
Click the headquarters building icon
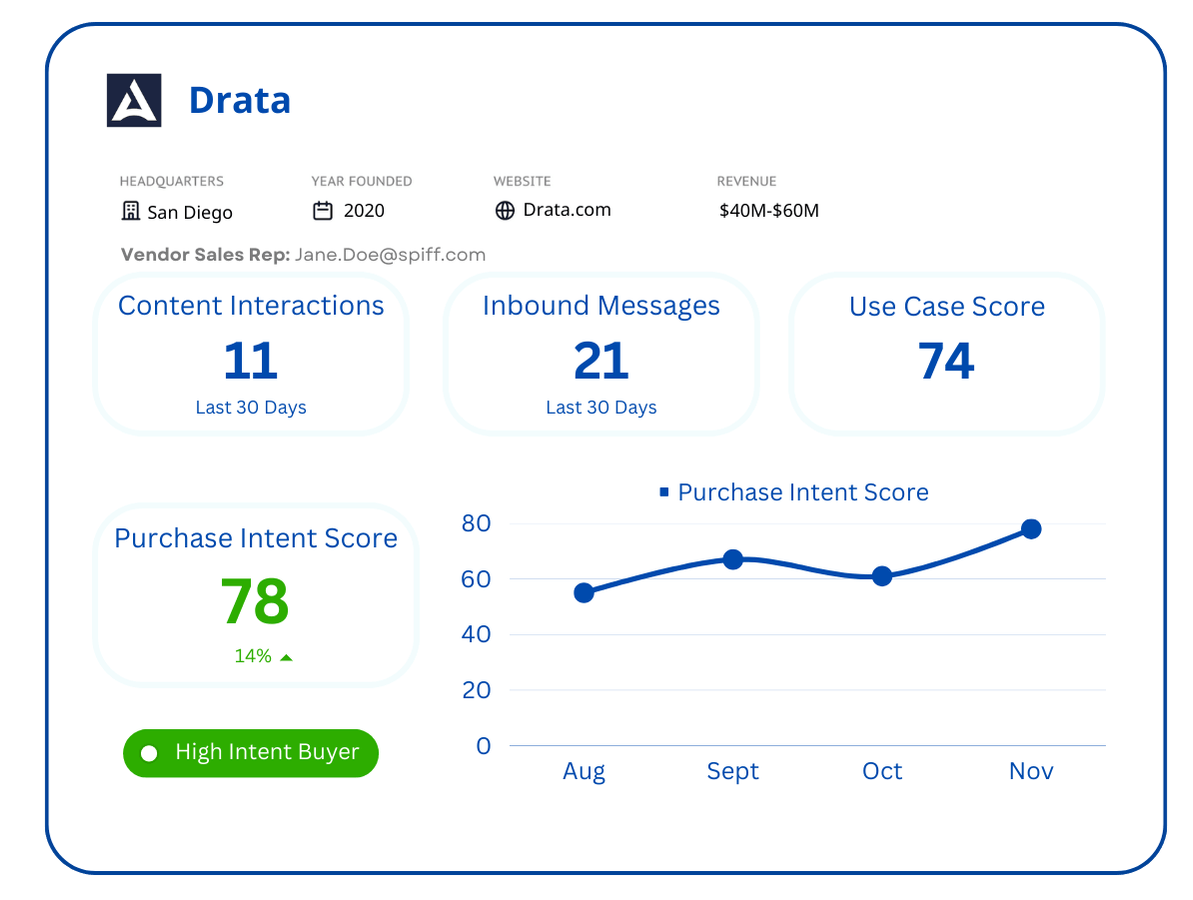coord(131,211)
